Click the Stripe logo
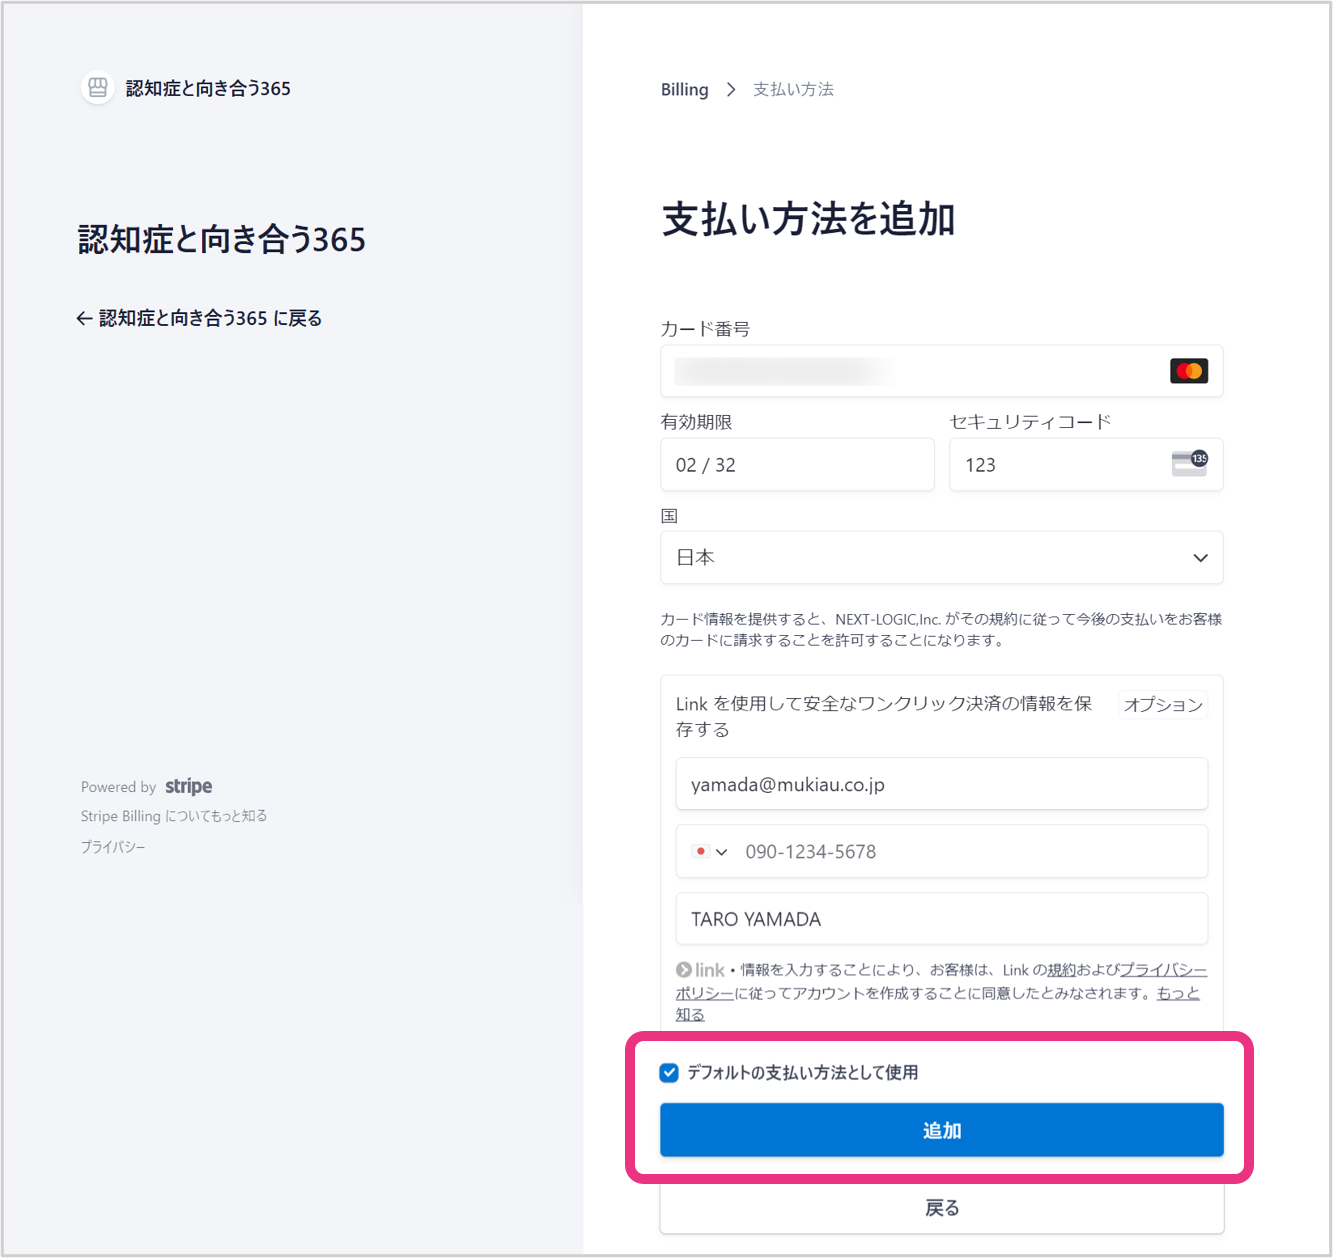The image size is (1333, 1258). 188,787
